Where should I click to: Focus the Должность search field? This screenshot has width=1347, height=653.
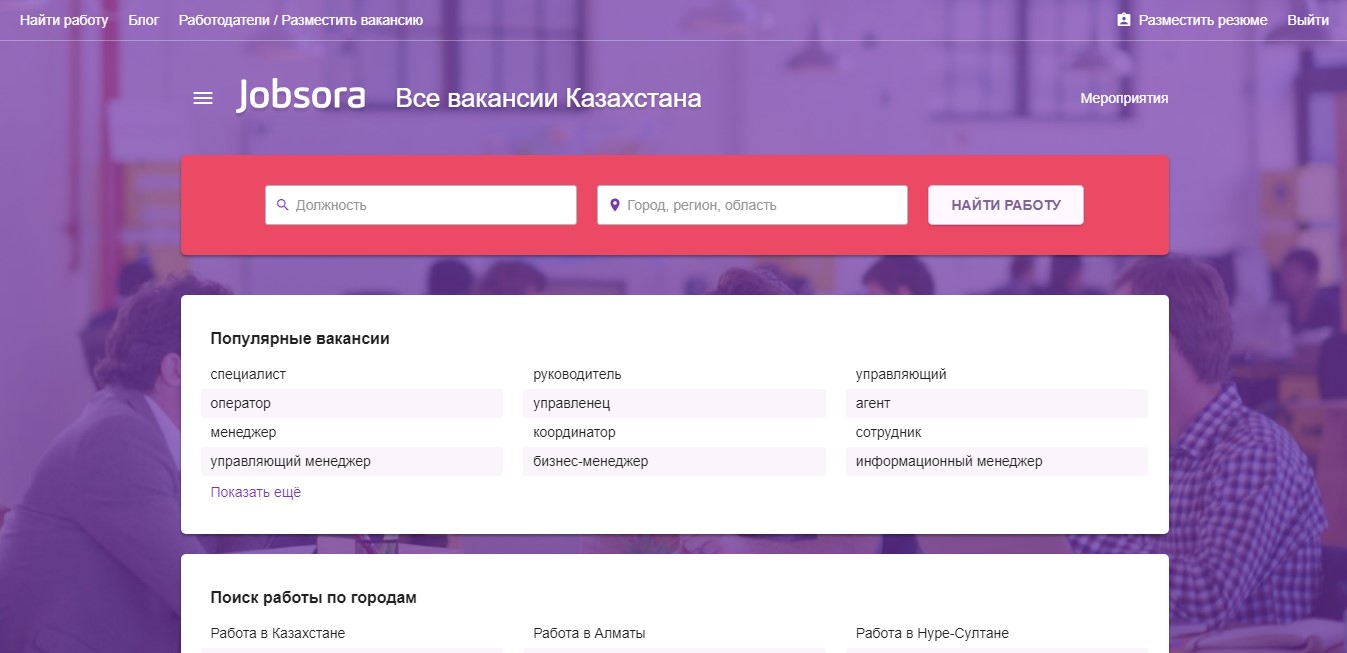pos(421,205)
